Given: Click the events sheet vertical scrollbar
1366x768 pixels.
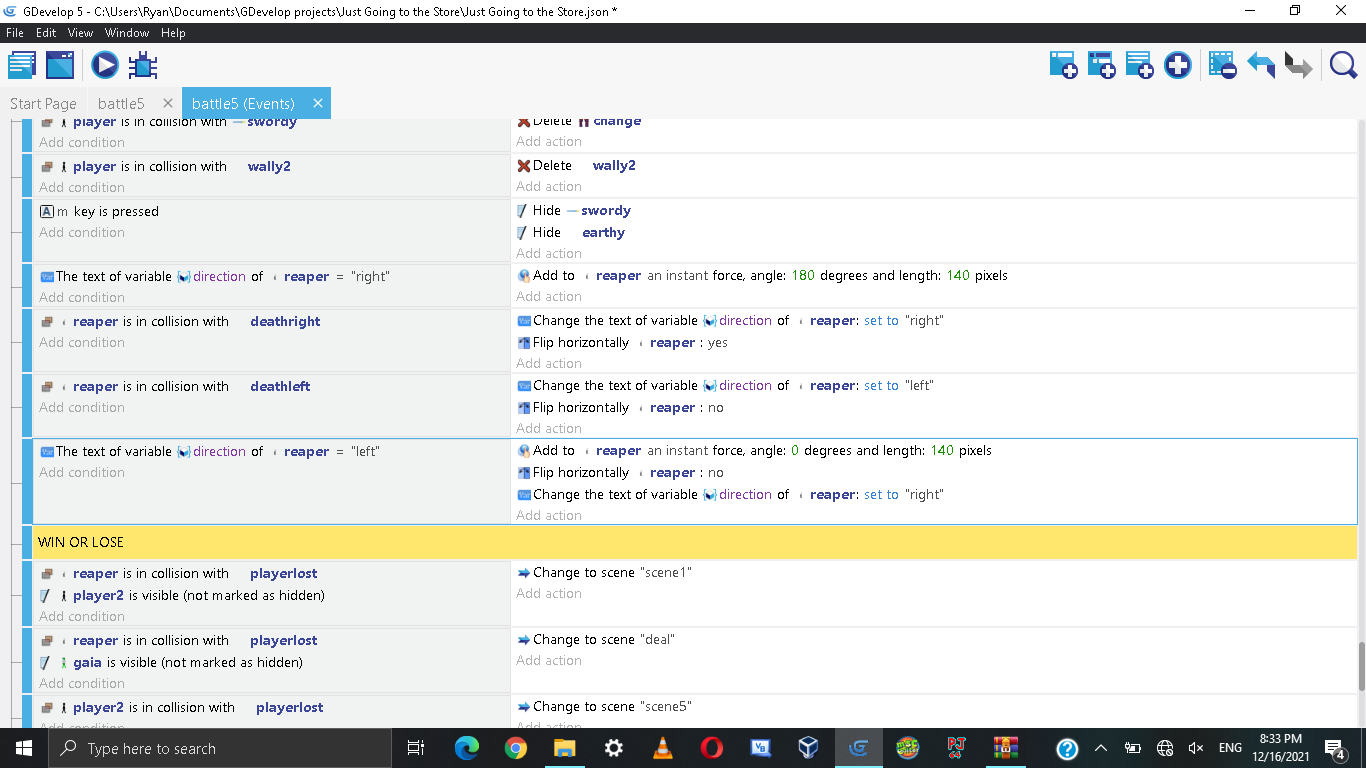Looking at the screenshot, I should pyautogui.click(x=1361, y=666).
